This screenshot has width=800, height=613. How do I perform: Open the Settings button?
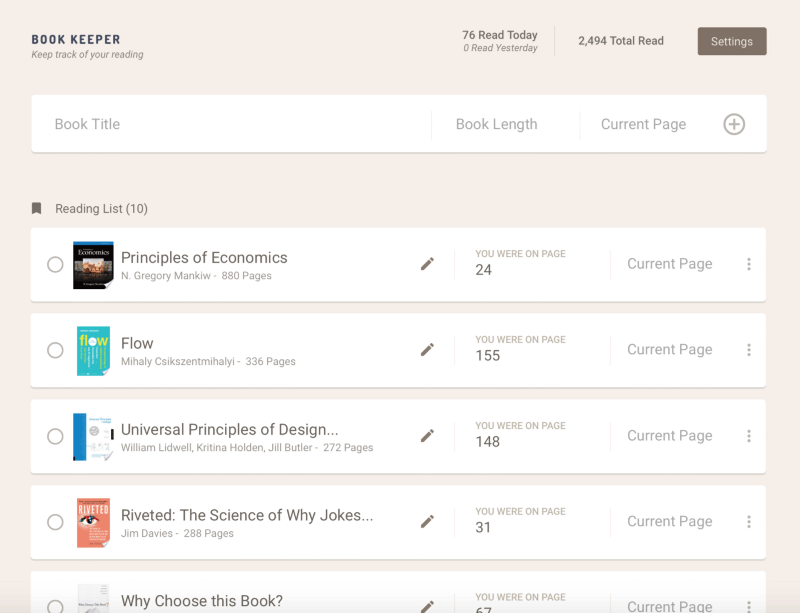click(731, 41)
